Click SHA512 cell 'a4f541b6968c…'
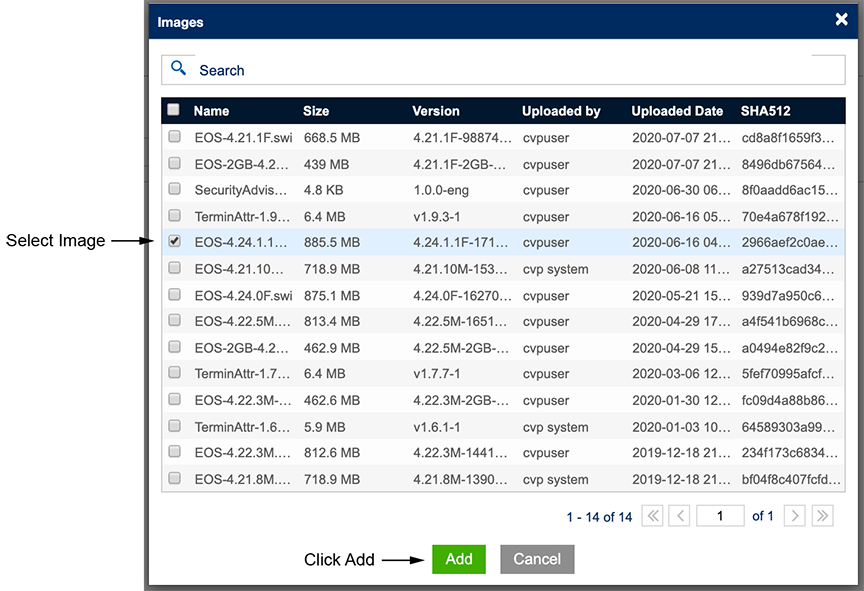The image size is (864, 591). (x=789, y=321)
